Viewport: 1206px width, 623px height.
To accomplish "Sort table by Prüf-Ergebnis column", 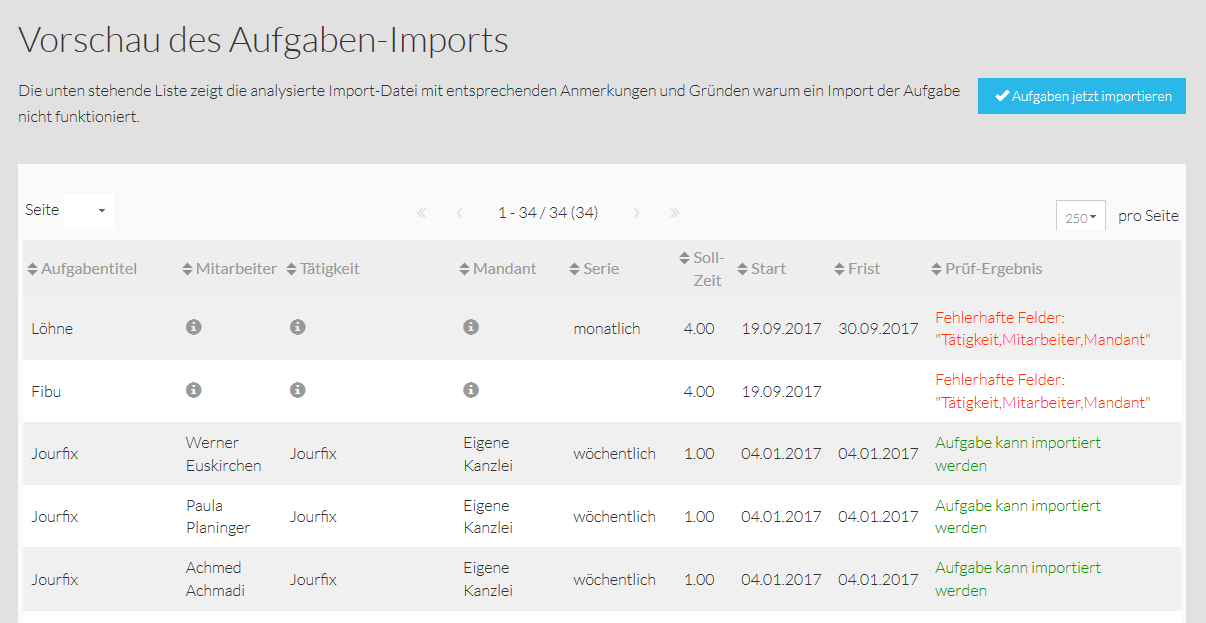I will (x=987, y=269).
